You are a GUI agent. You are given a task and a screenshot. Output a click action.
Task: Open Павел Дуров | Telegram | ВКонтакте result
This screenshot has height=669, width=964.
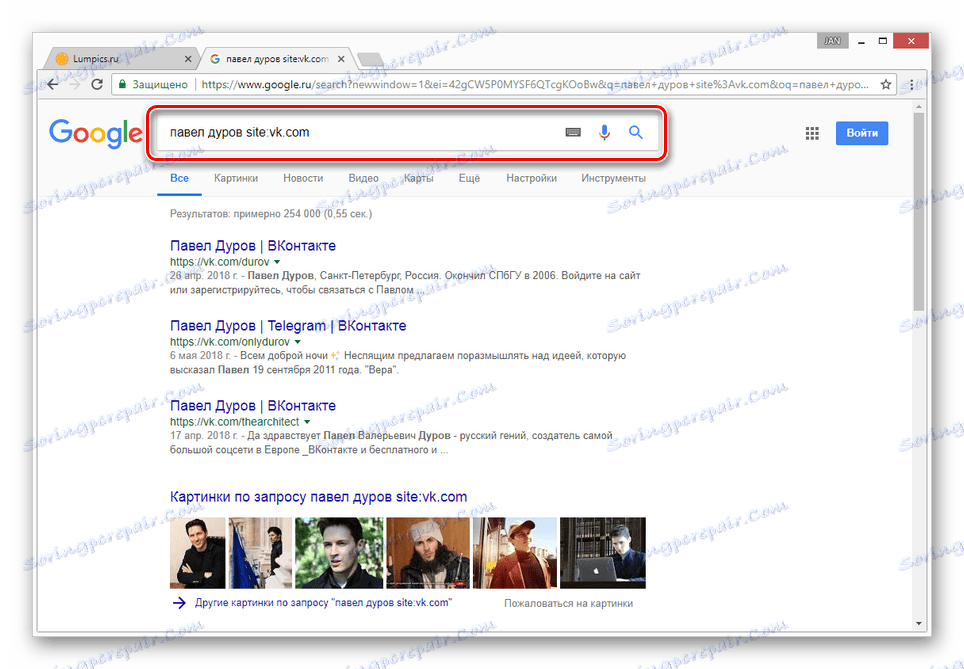(288, 325)
